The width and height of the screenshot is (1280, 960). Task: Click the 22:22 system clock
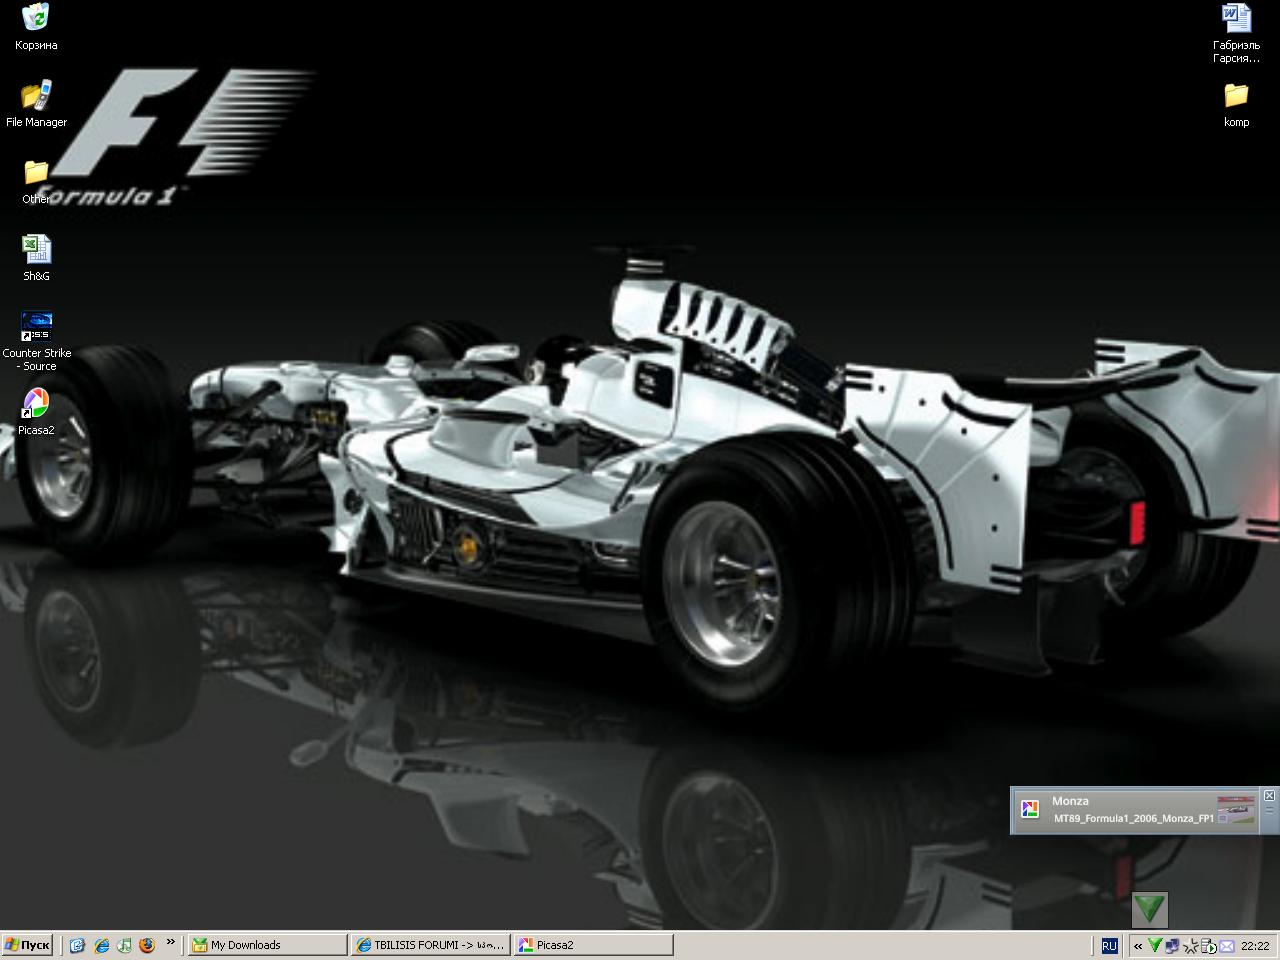pyautogui.click(x=1255, y=946)
